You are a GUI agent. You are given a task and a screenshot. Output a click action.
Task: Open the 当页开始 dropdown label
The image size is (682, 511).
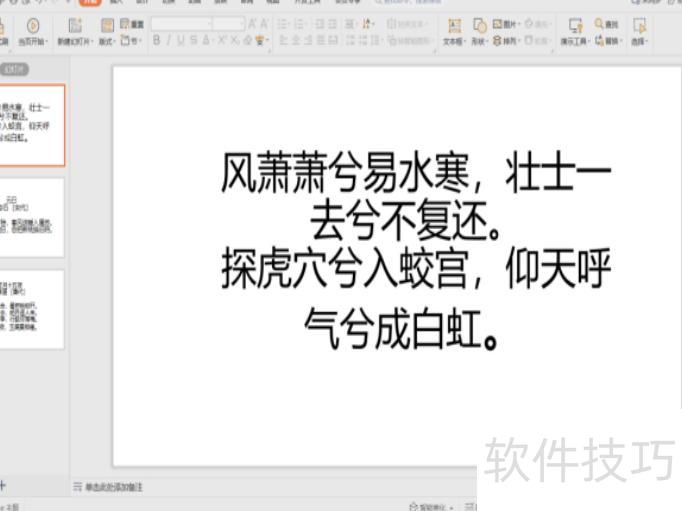pos(33,41)
